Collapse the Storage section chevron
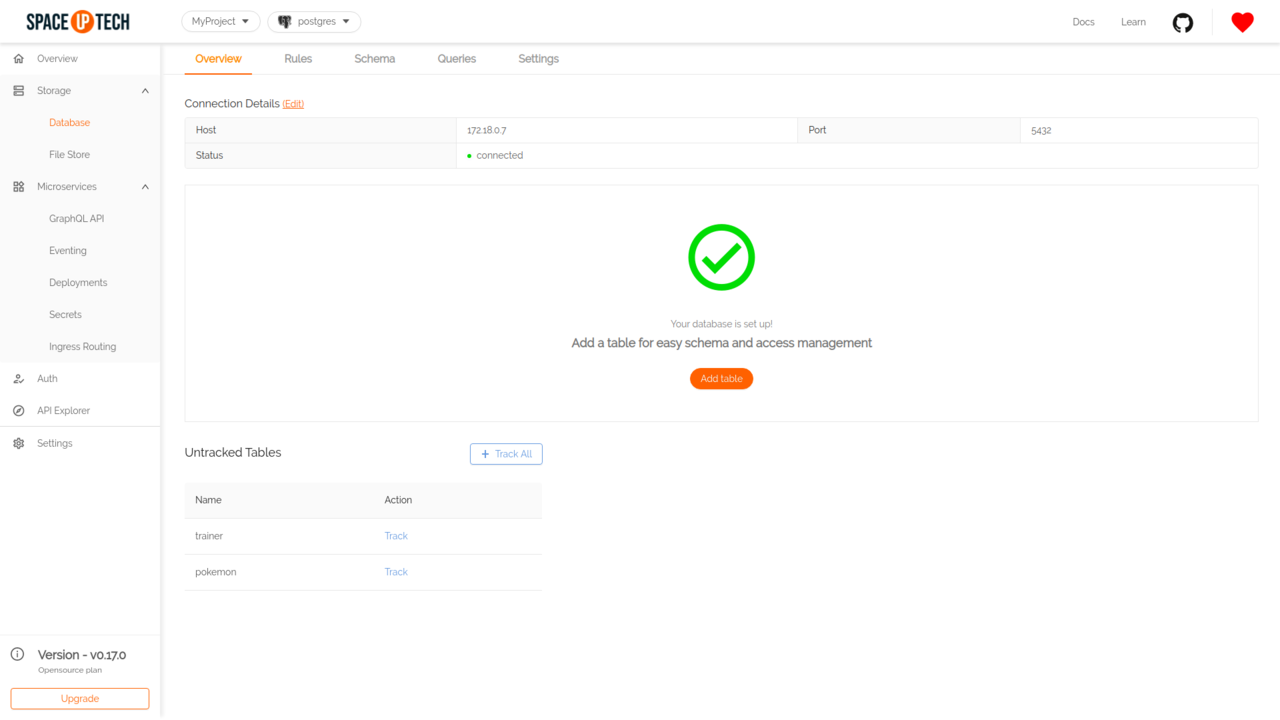 [x=145, y=91]
